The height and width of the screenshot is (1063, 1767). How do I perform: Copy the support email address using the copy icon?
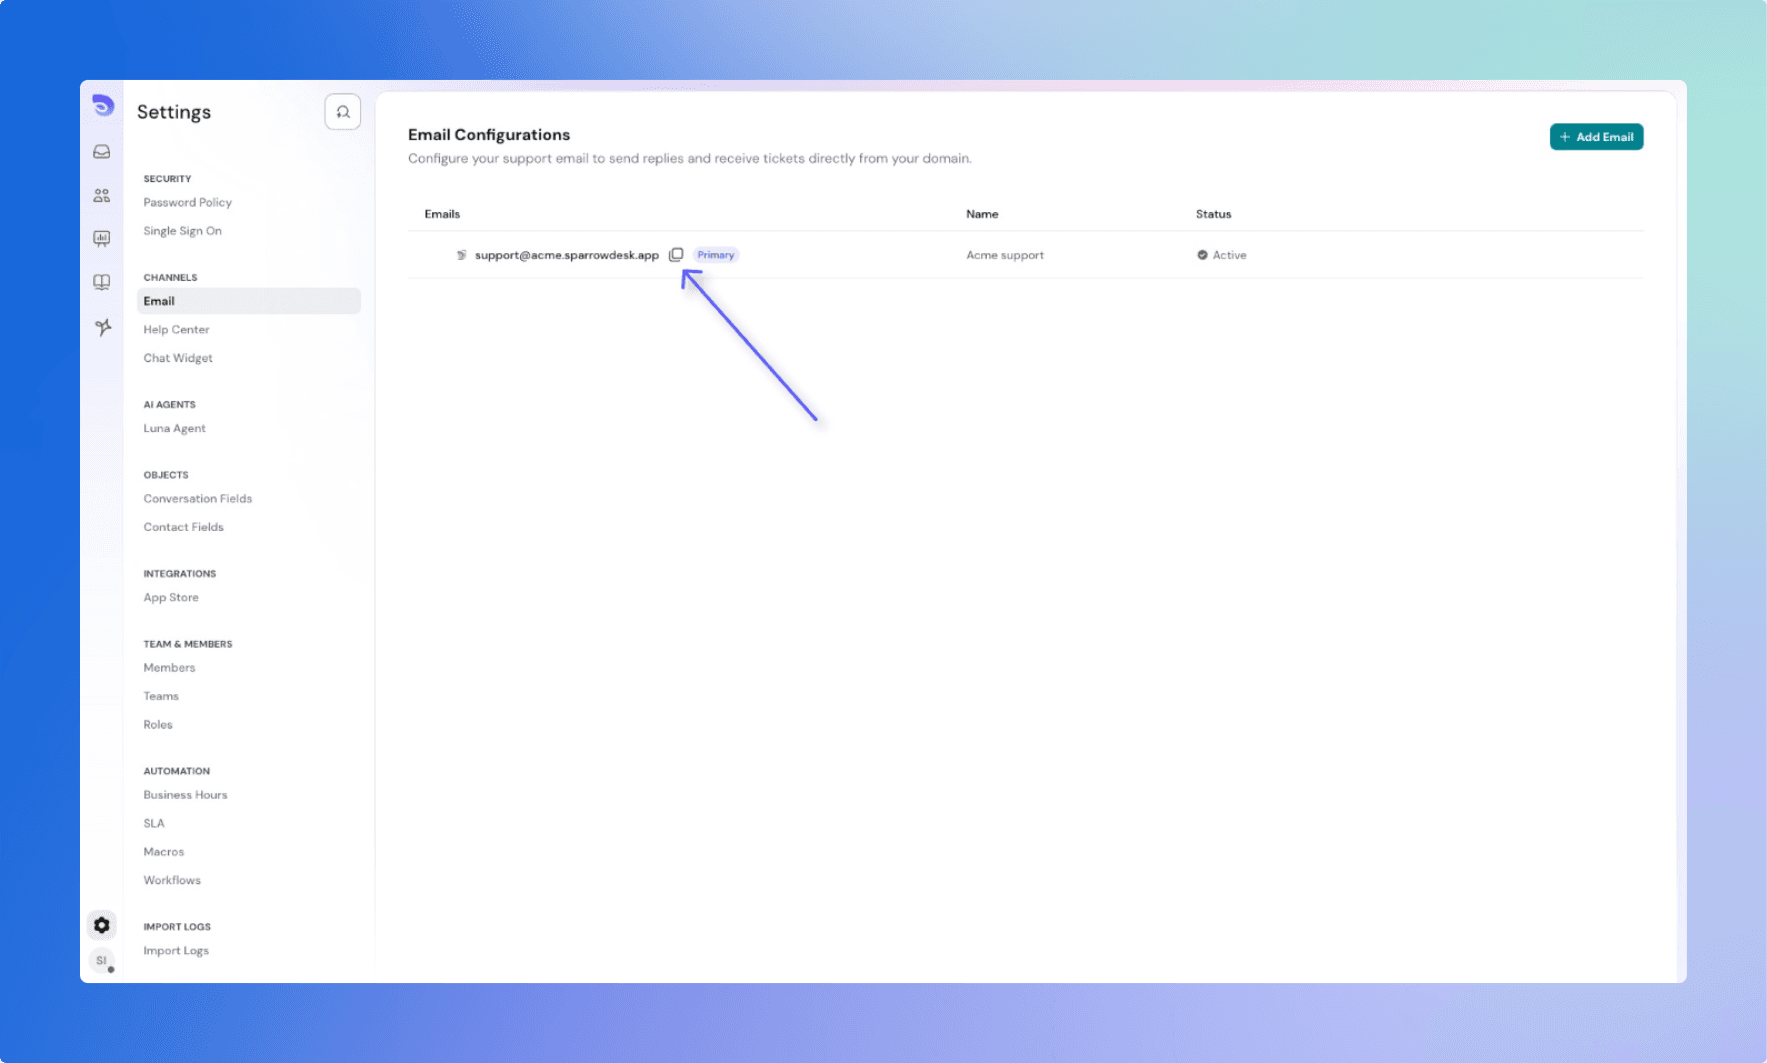[x=676, y=254]
